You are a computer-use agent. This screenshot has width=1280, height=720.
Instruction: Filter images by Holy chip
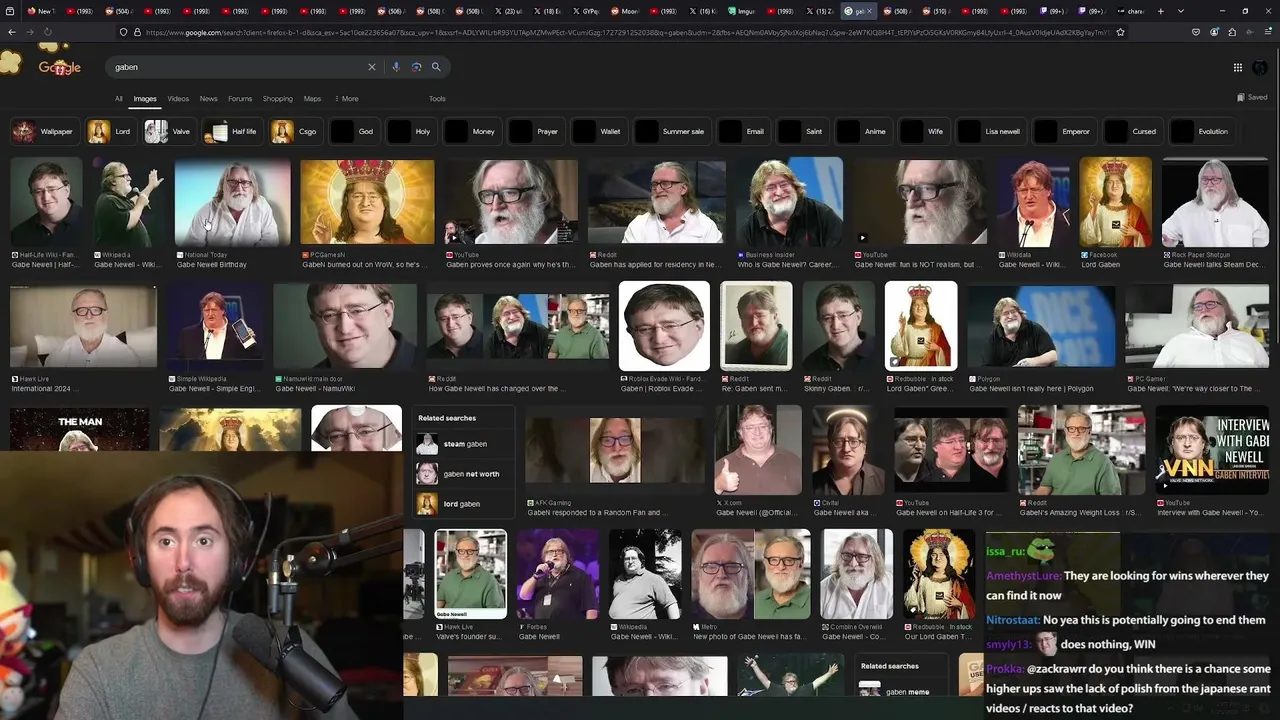pos(411,132)
